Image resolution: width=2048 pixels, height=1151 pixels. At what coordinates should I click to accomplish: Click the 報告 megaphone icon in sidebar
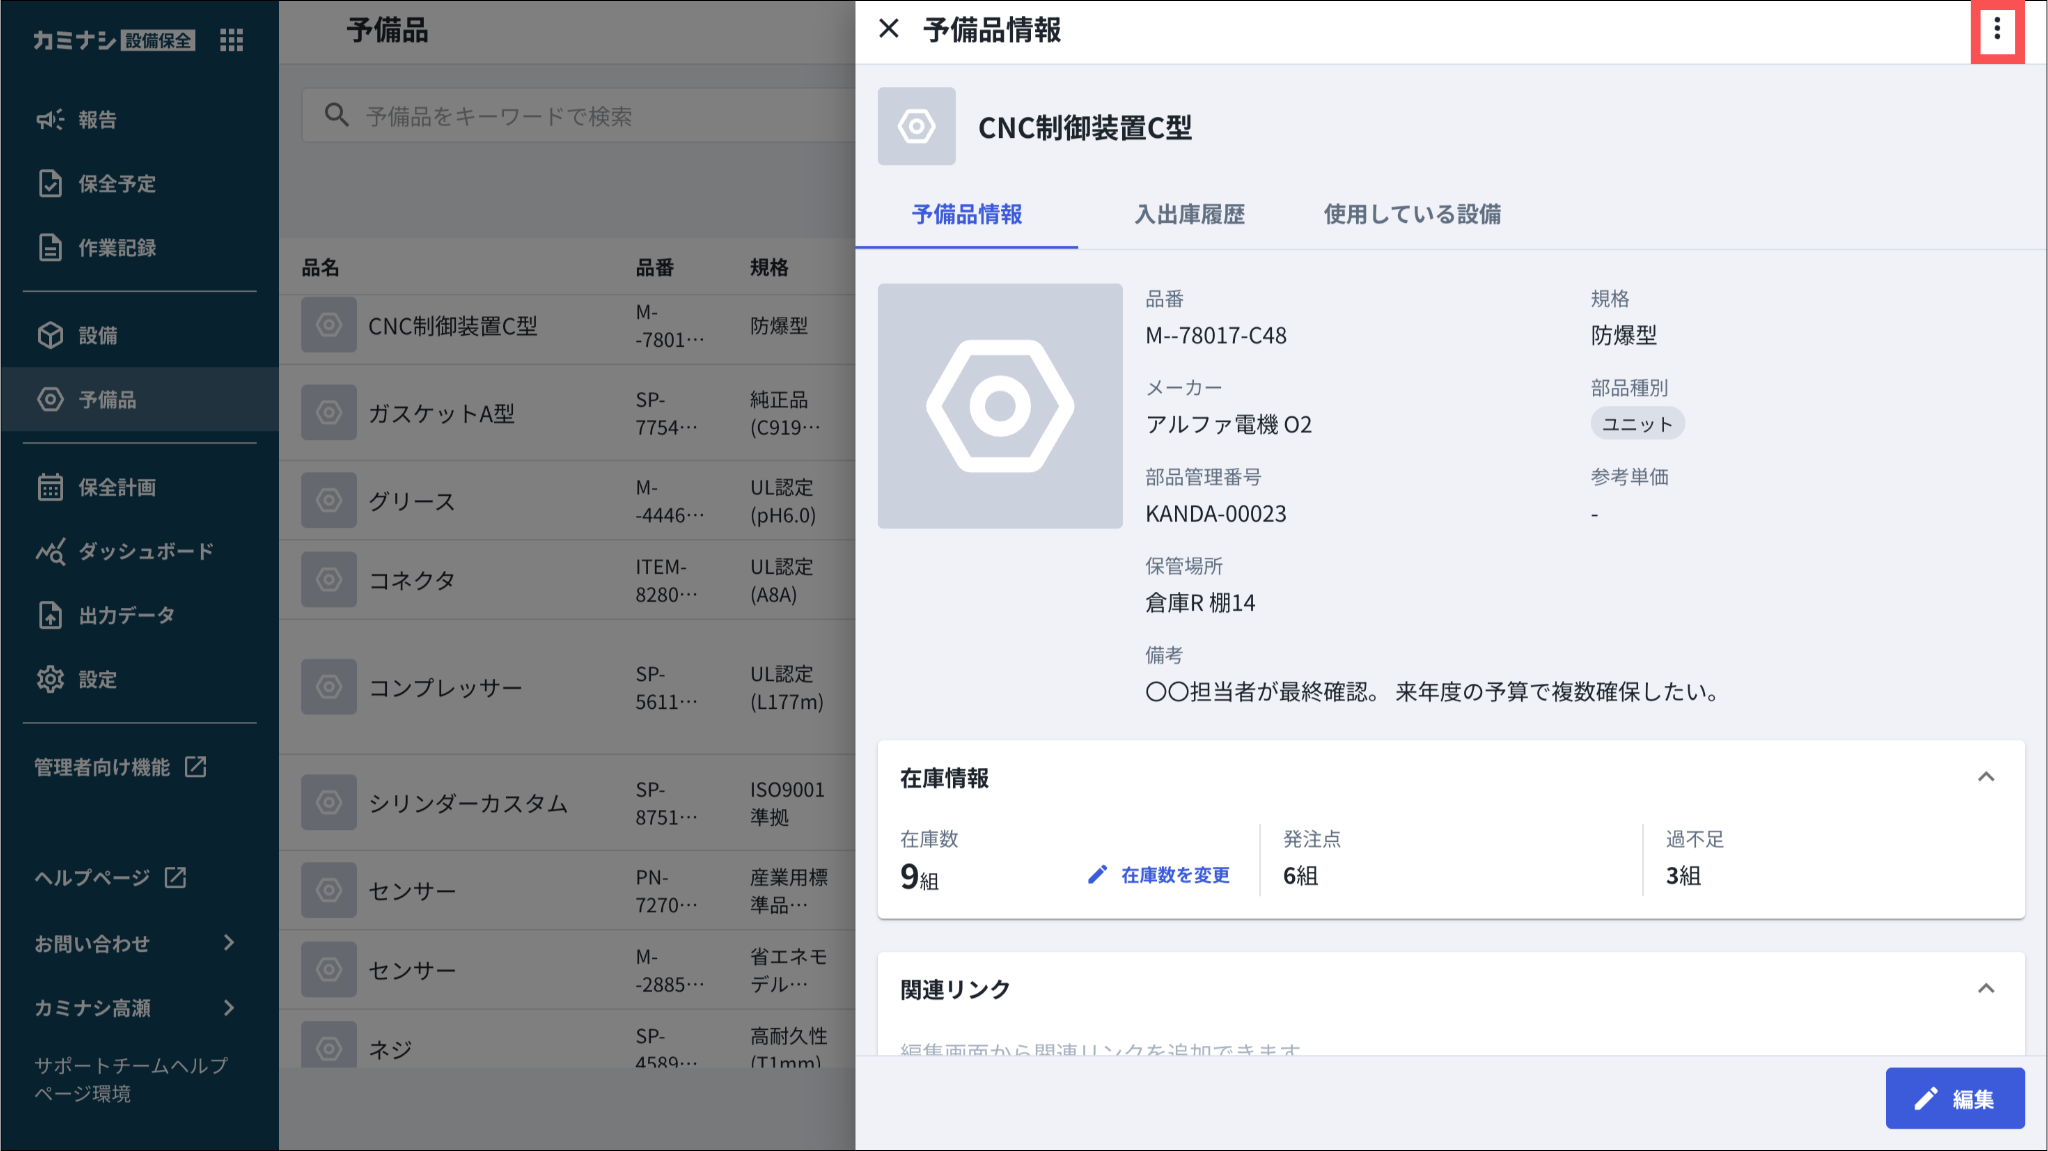[50, 120]
